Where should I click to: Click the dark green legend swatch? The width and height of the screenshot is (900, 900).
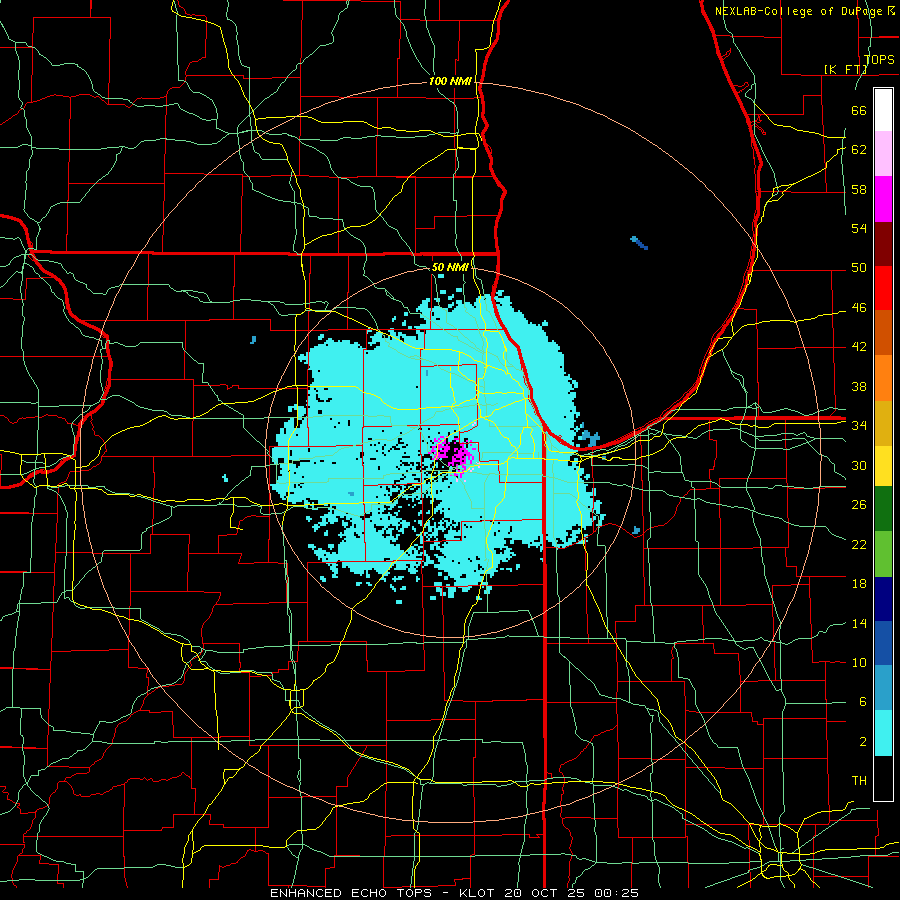click(x=883, y=509)
